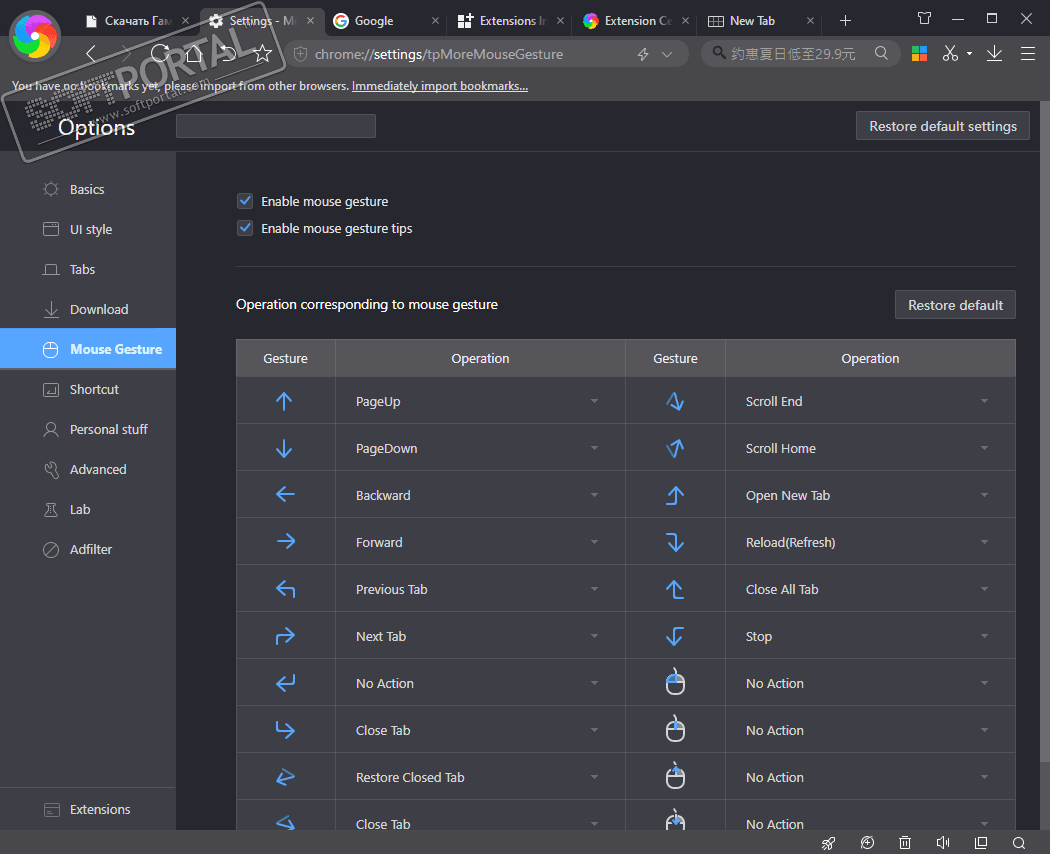The height and width of the screenshot is (854, 1050).
Task: Expand the Reload(Refresh) dropdown
Action: [870, 542]
